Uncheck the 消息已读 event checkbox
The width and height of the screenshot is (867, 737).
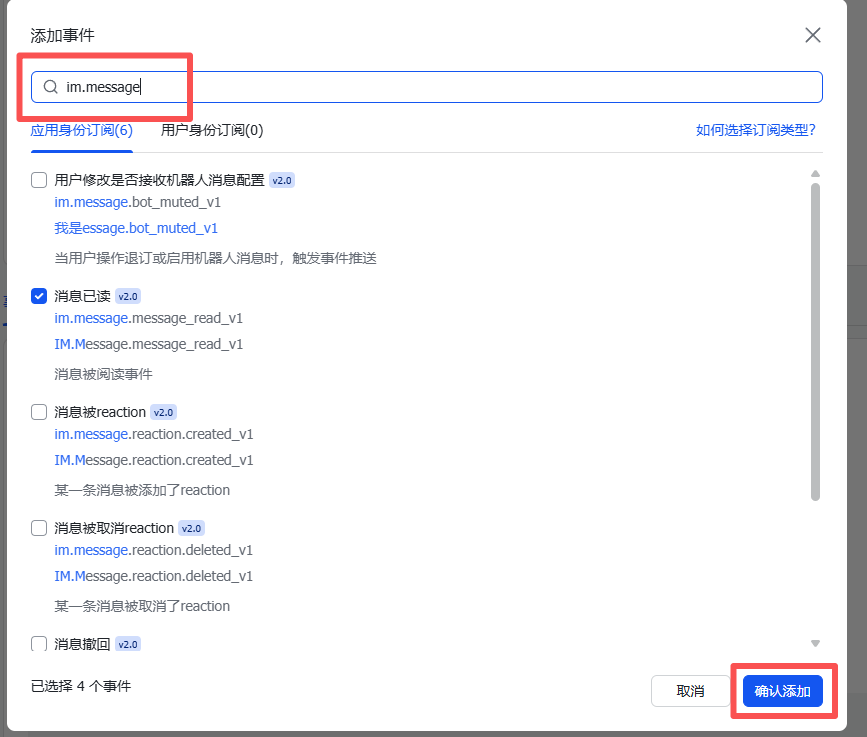(x=38, y=295)
